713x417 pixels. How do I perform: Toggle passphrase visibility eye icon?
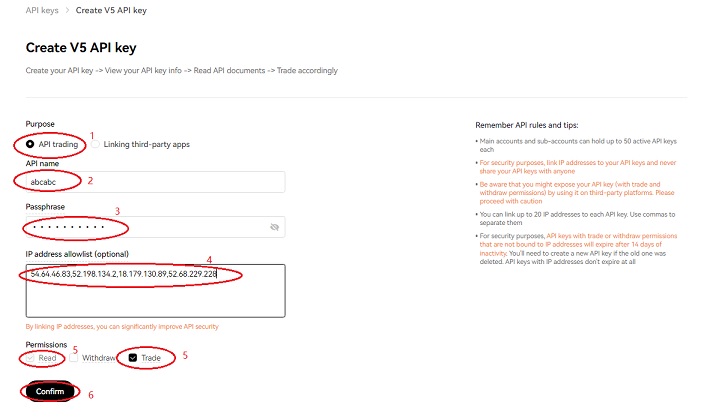[x=274, y=227]
